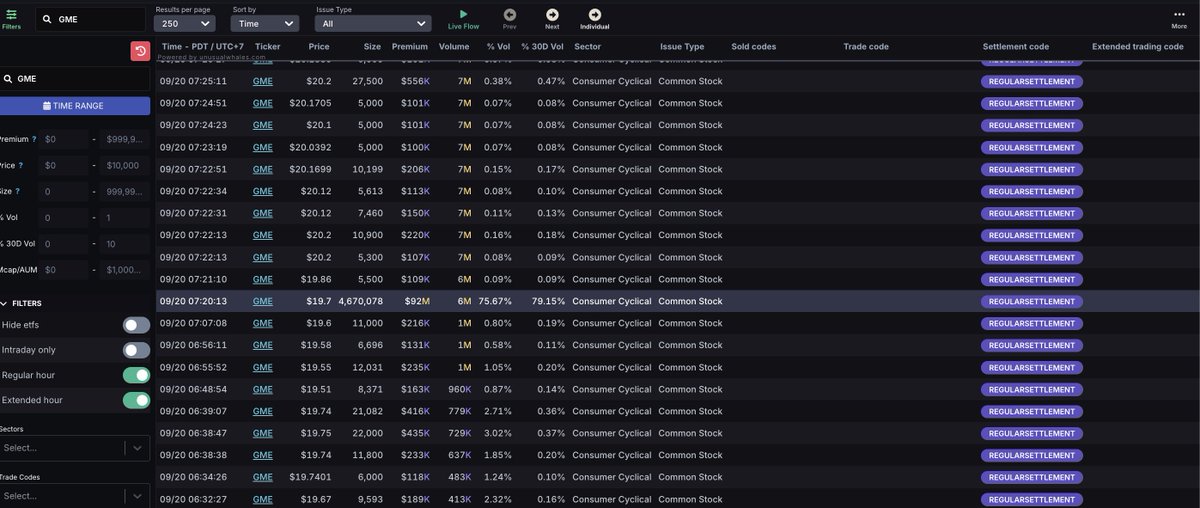Click the Premium column header
Viewport: 1200px width, 508px height.
tap(409, 47)
